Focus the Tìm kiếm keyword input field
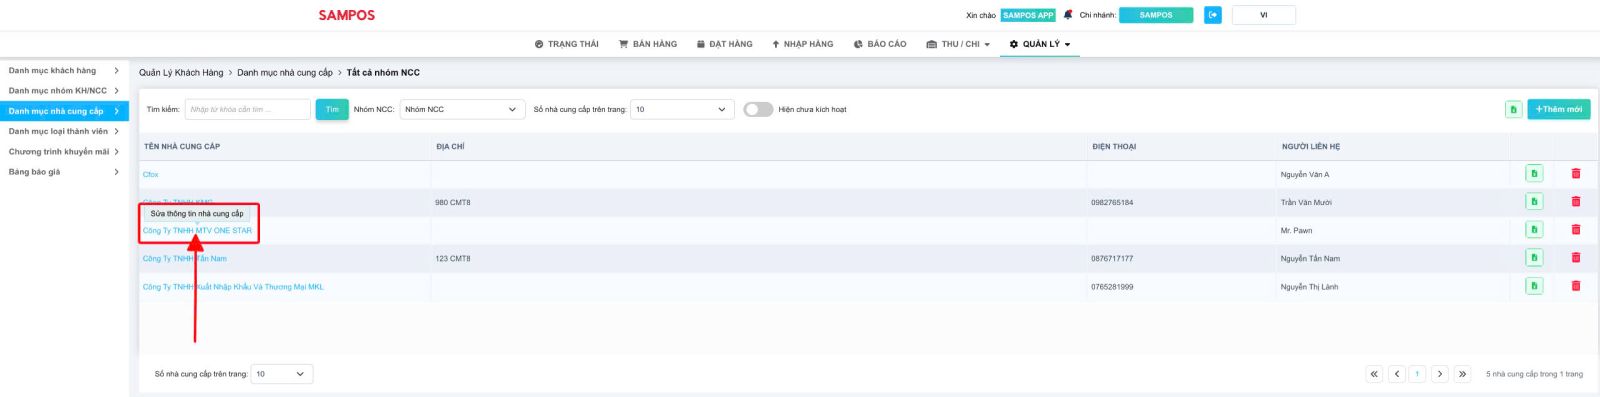Image resolution: width=1600 pixels, height=397 pixels. (248, 109)
